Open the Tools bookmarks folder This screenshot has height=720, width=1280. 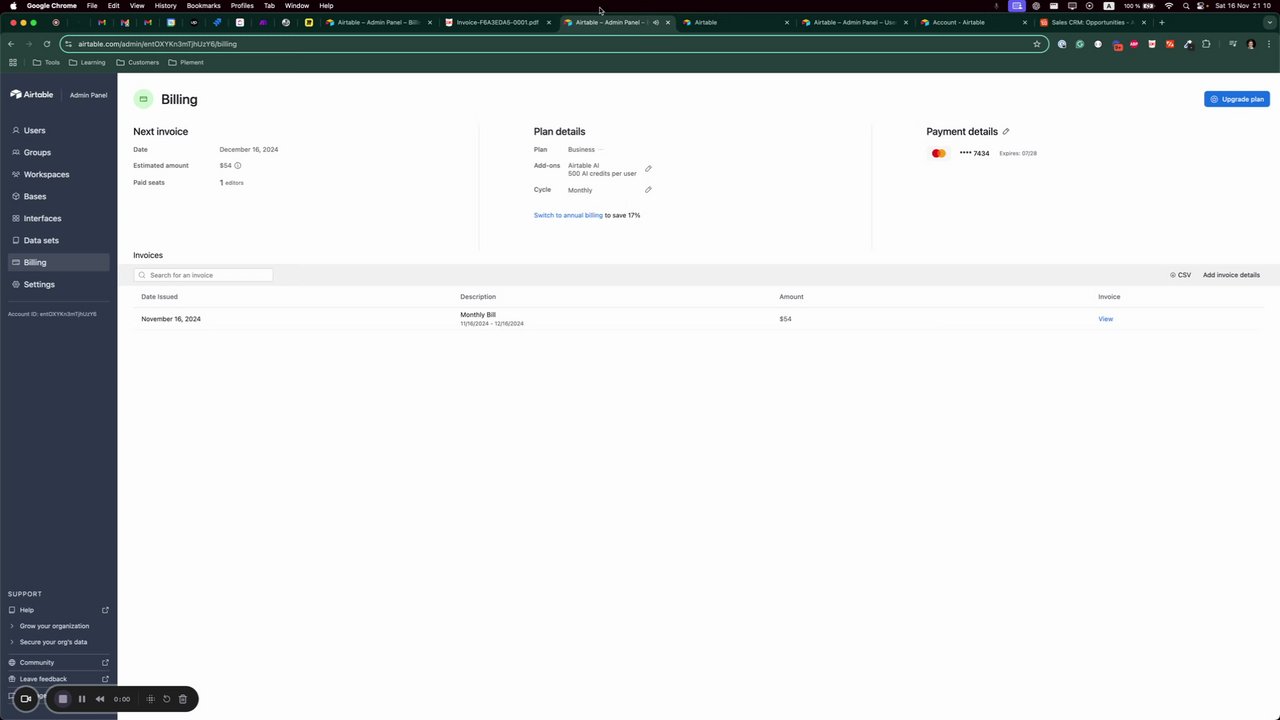click(46, 62)
